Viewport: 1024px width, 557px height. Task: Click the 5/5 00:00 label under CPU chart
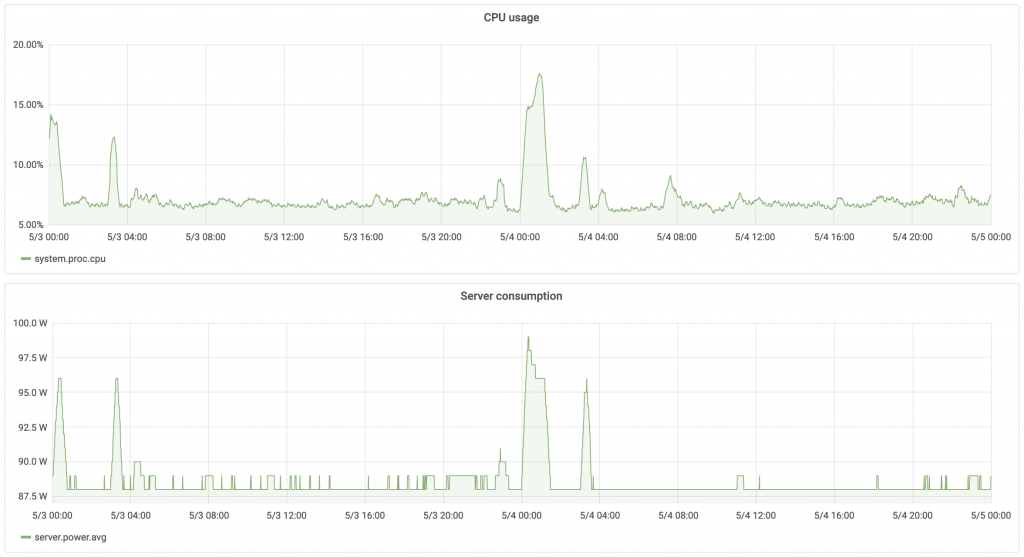[990, 237]
